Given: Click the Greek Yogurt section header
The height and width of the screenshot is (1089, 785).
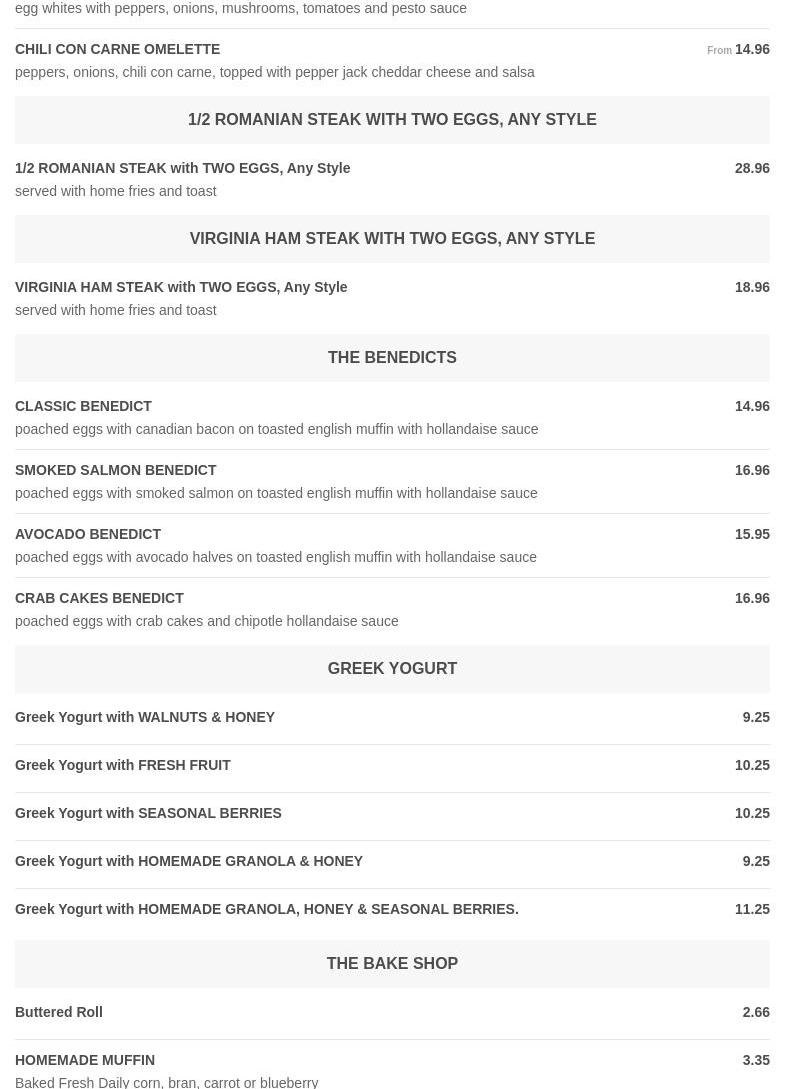Looking at the screenshot, I should [x=392, y=669].
